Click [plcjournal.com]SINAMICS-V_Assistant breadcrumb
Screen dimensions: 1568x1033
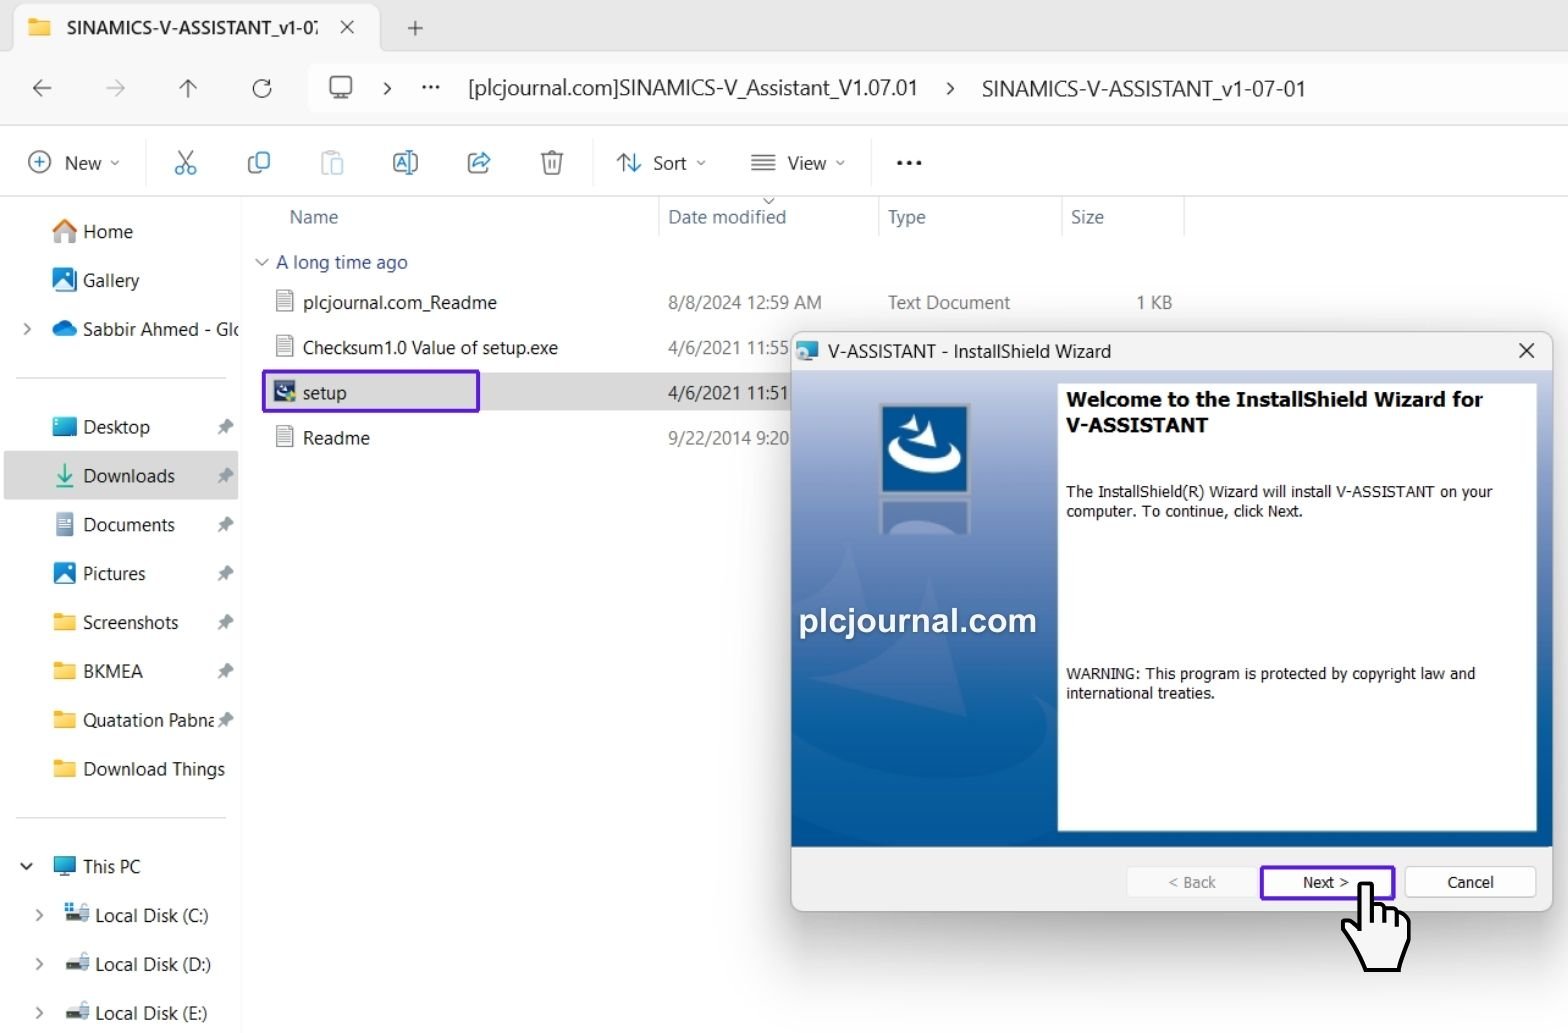click(x=692, y=88)
